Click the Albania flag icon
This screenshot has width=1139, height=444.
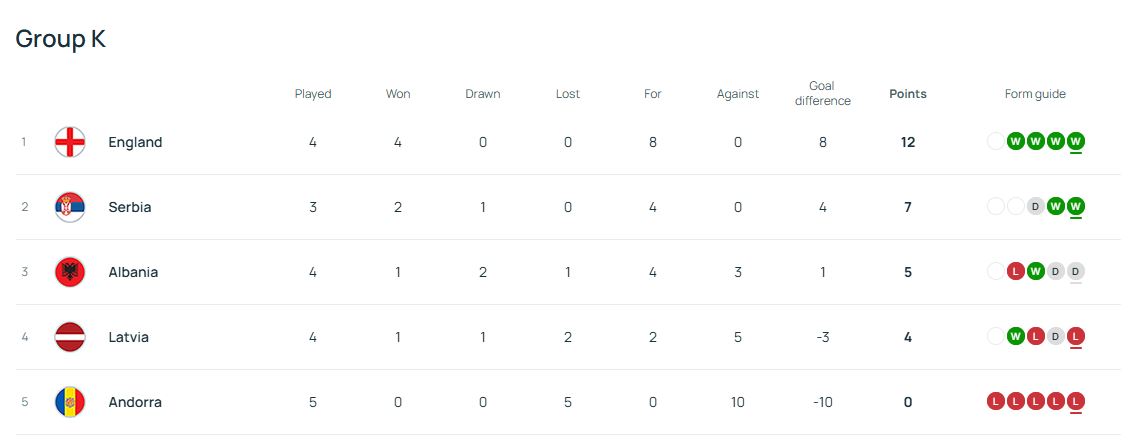point(70,272)
